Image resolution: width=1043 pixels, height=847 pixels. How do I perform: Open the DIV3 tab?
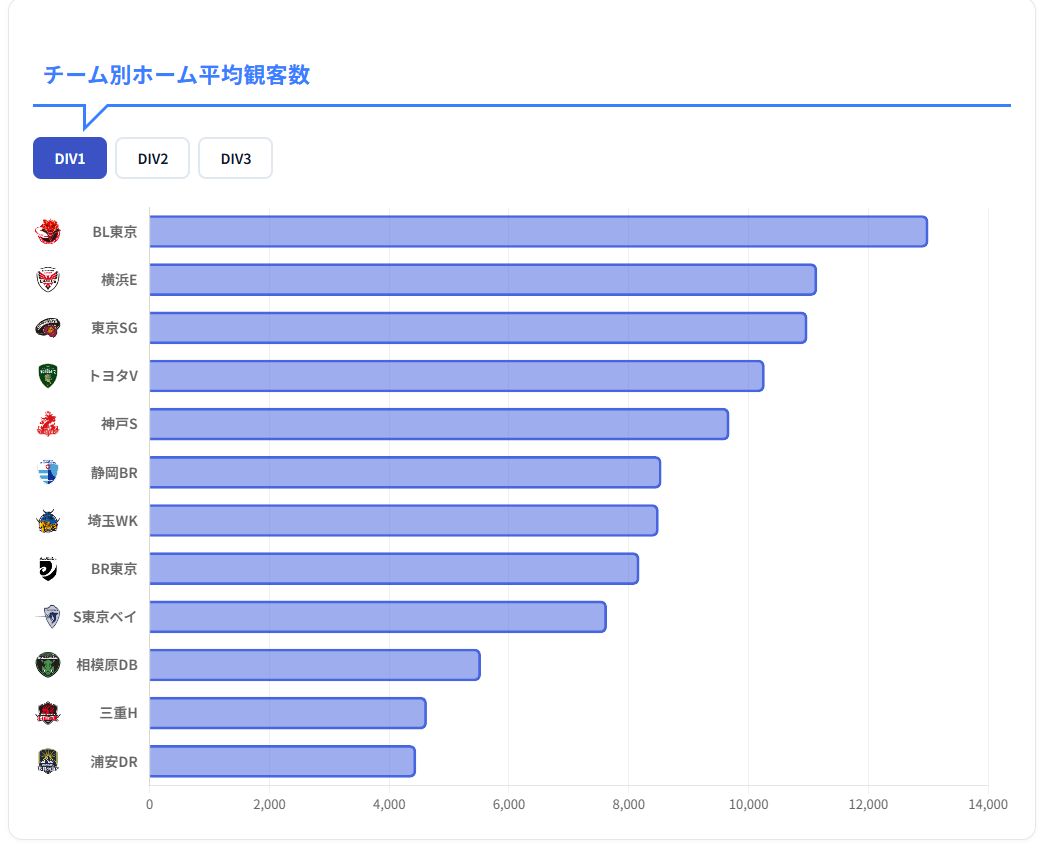tap(235, 158)
